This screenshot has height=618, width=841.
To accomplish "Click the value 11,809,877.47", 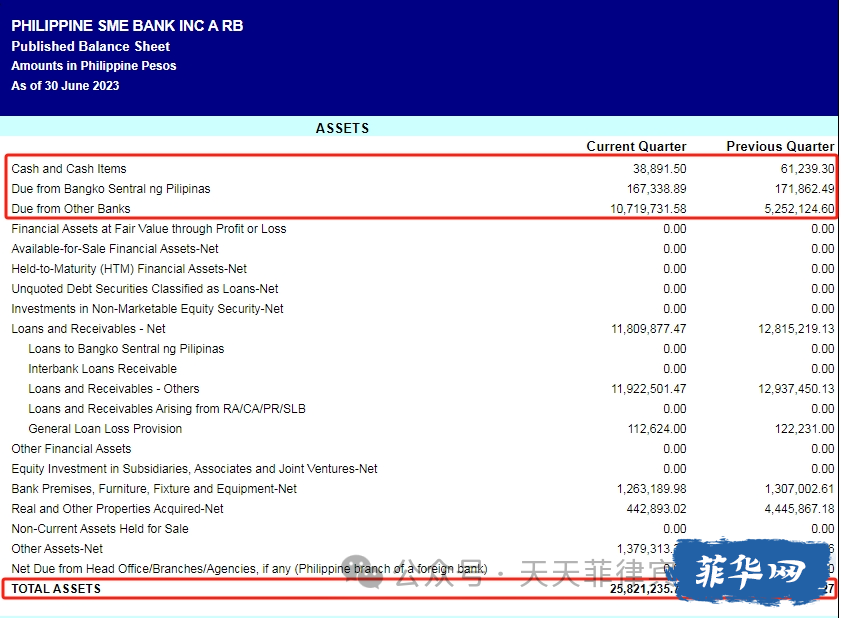I will click(x=648, y=329).
